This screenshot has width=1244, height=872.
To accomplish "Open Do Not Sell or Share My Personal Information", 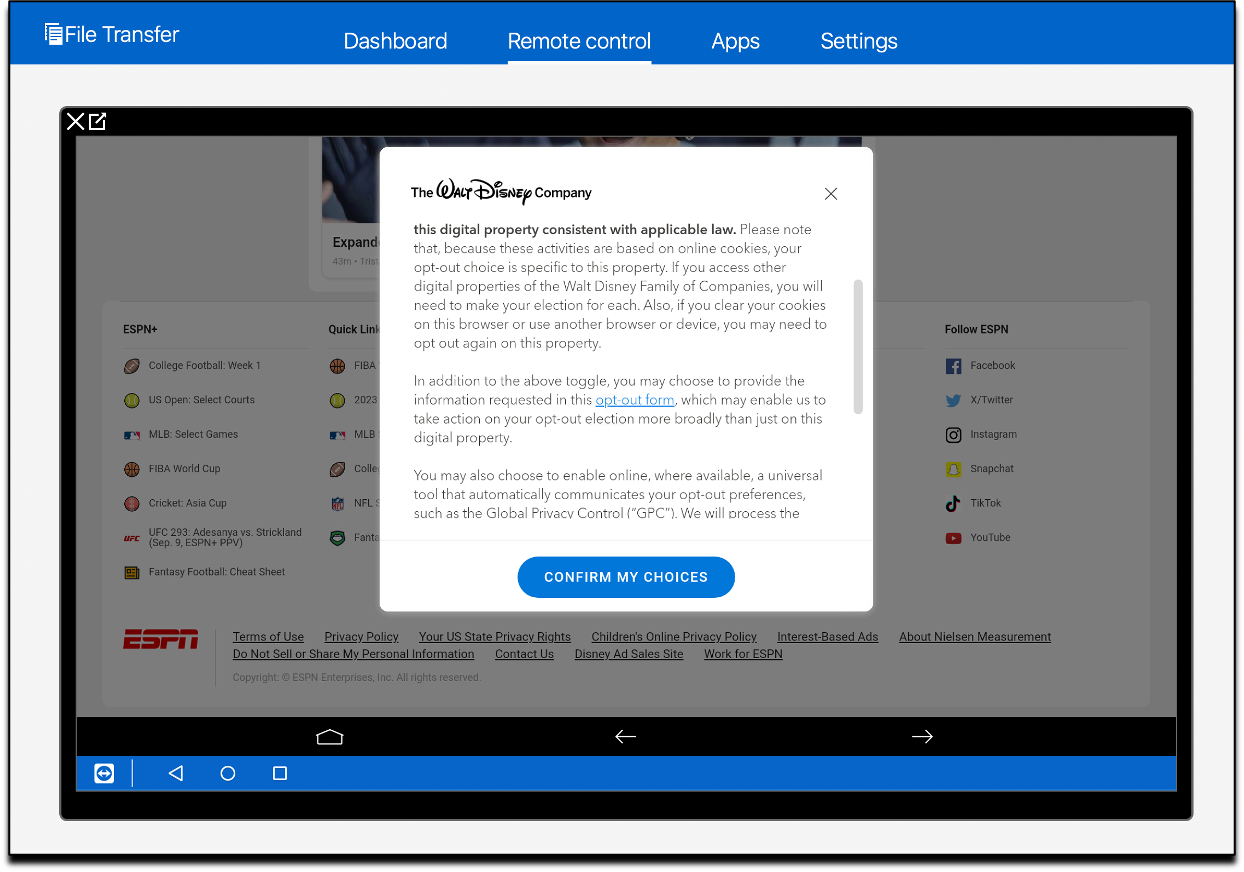I will [x=353, y=654].
